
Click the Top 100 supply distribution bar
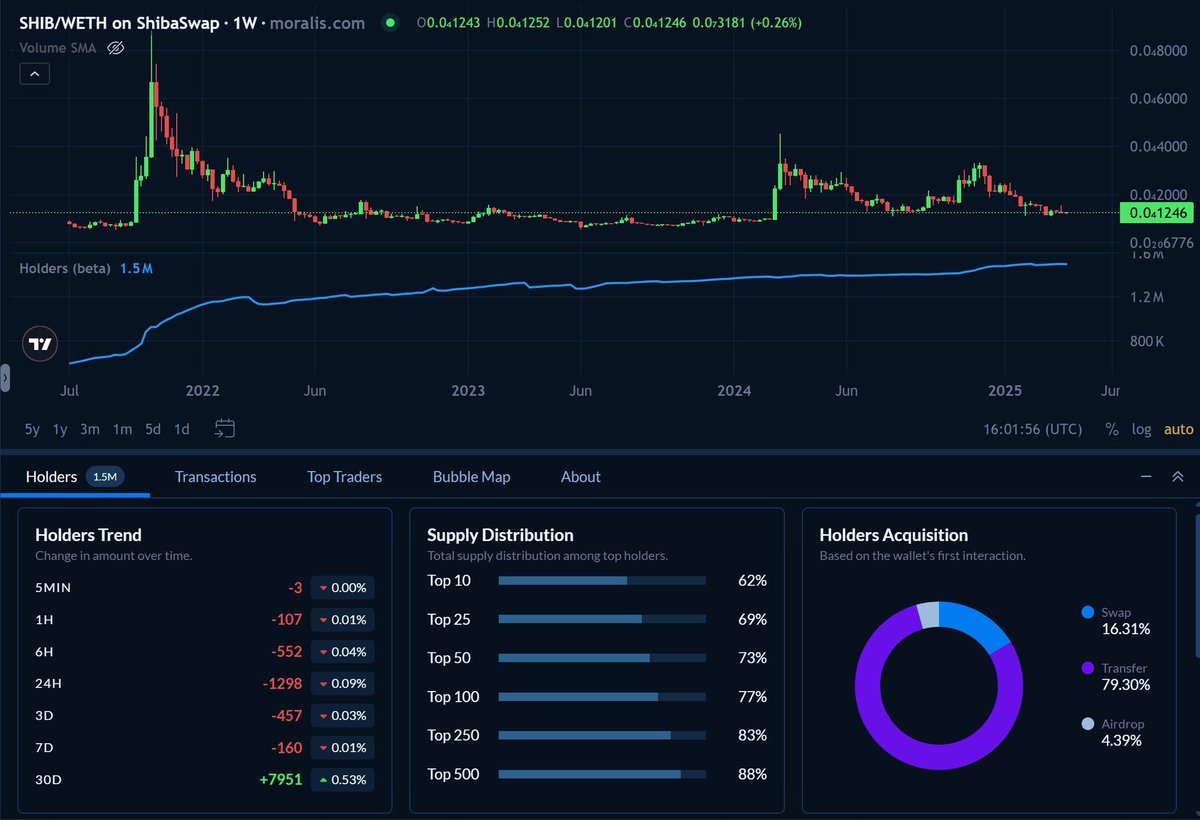click(602, 696)
